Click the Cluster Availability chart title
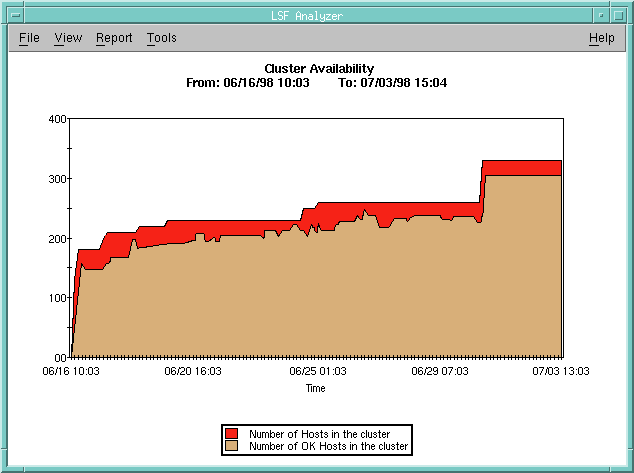The height and width of the screenshot is (473, 634). [x=319, y=68]
